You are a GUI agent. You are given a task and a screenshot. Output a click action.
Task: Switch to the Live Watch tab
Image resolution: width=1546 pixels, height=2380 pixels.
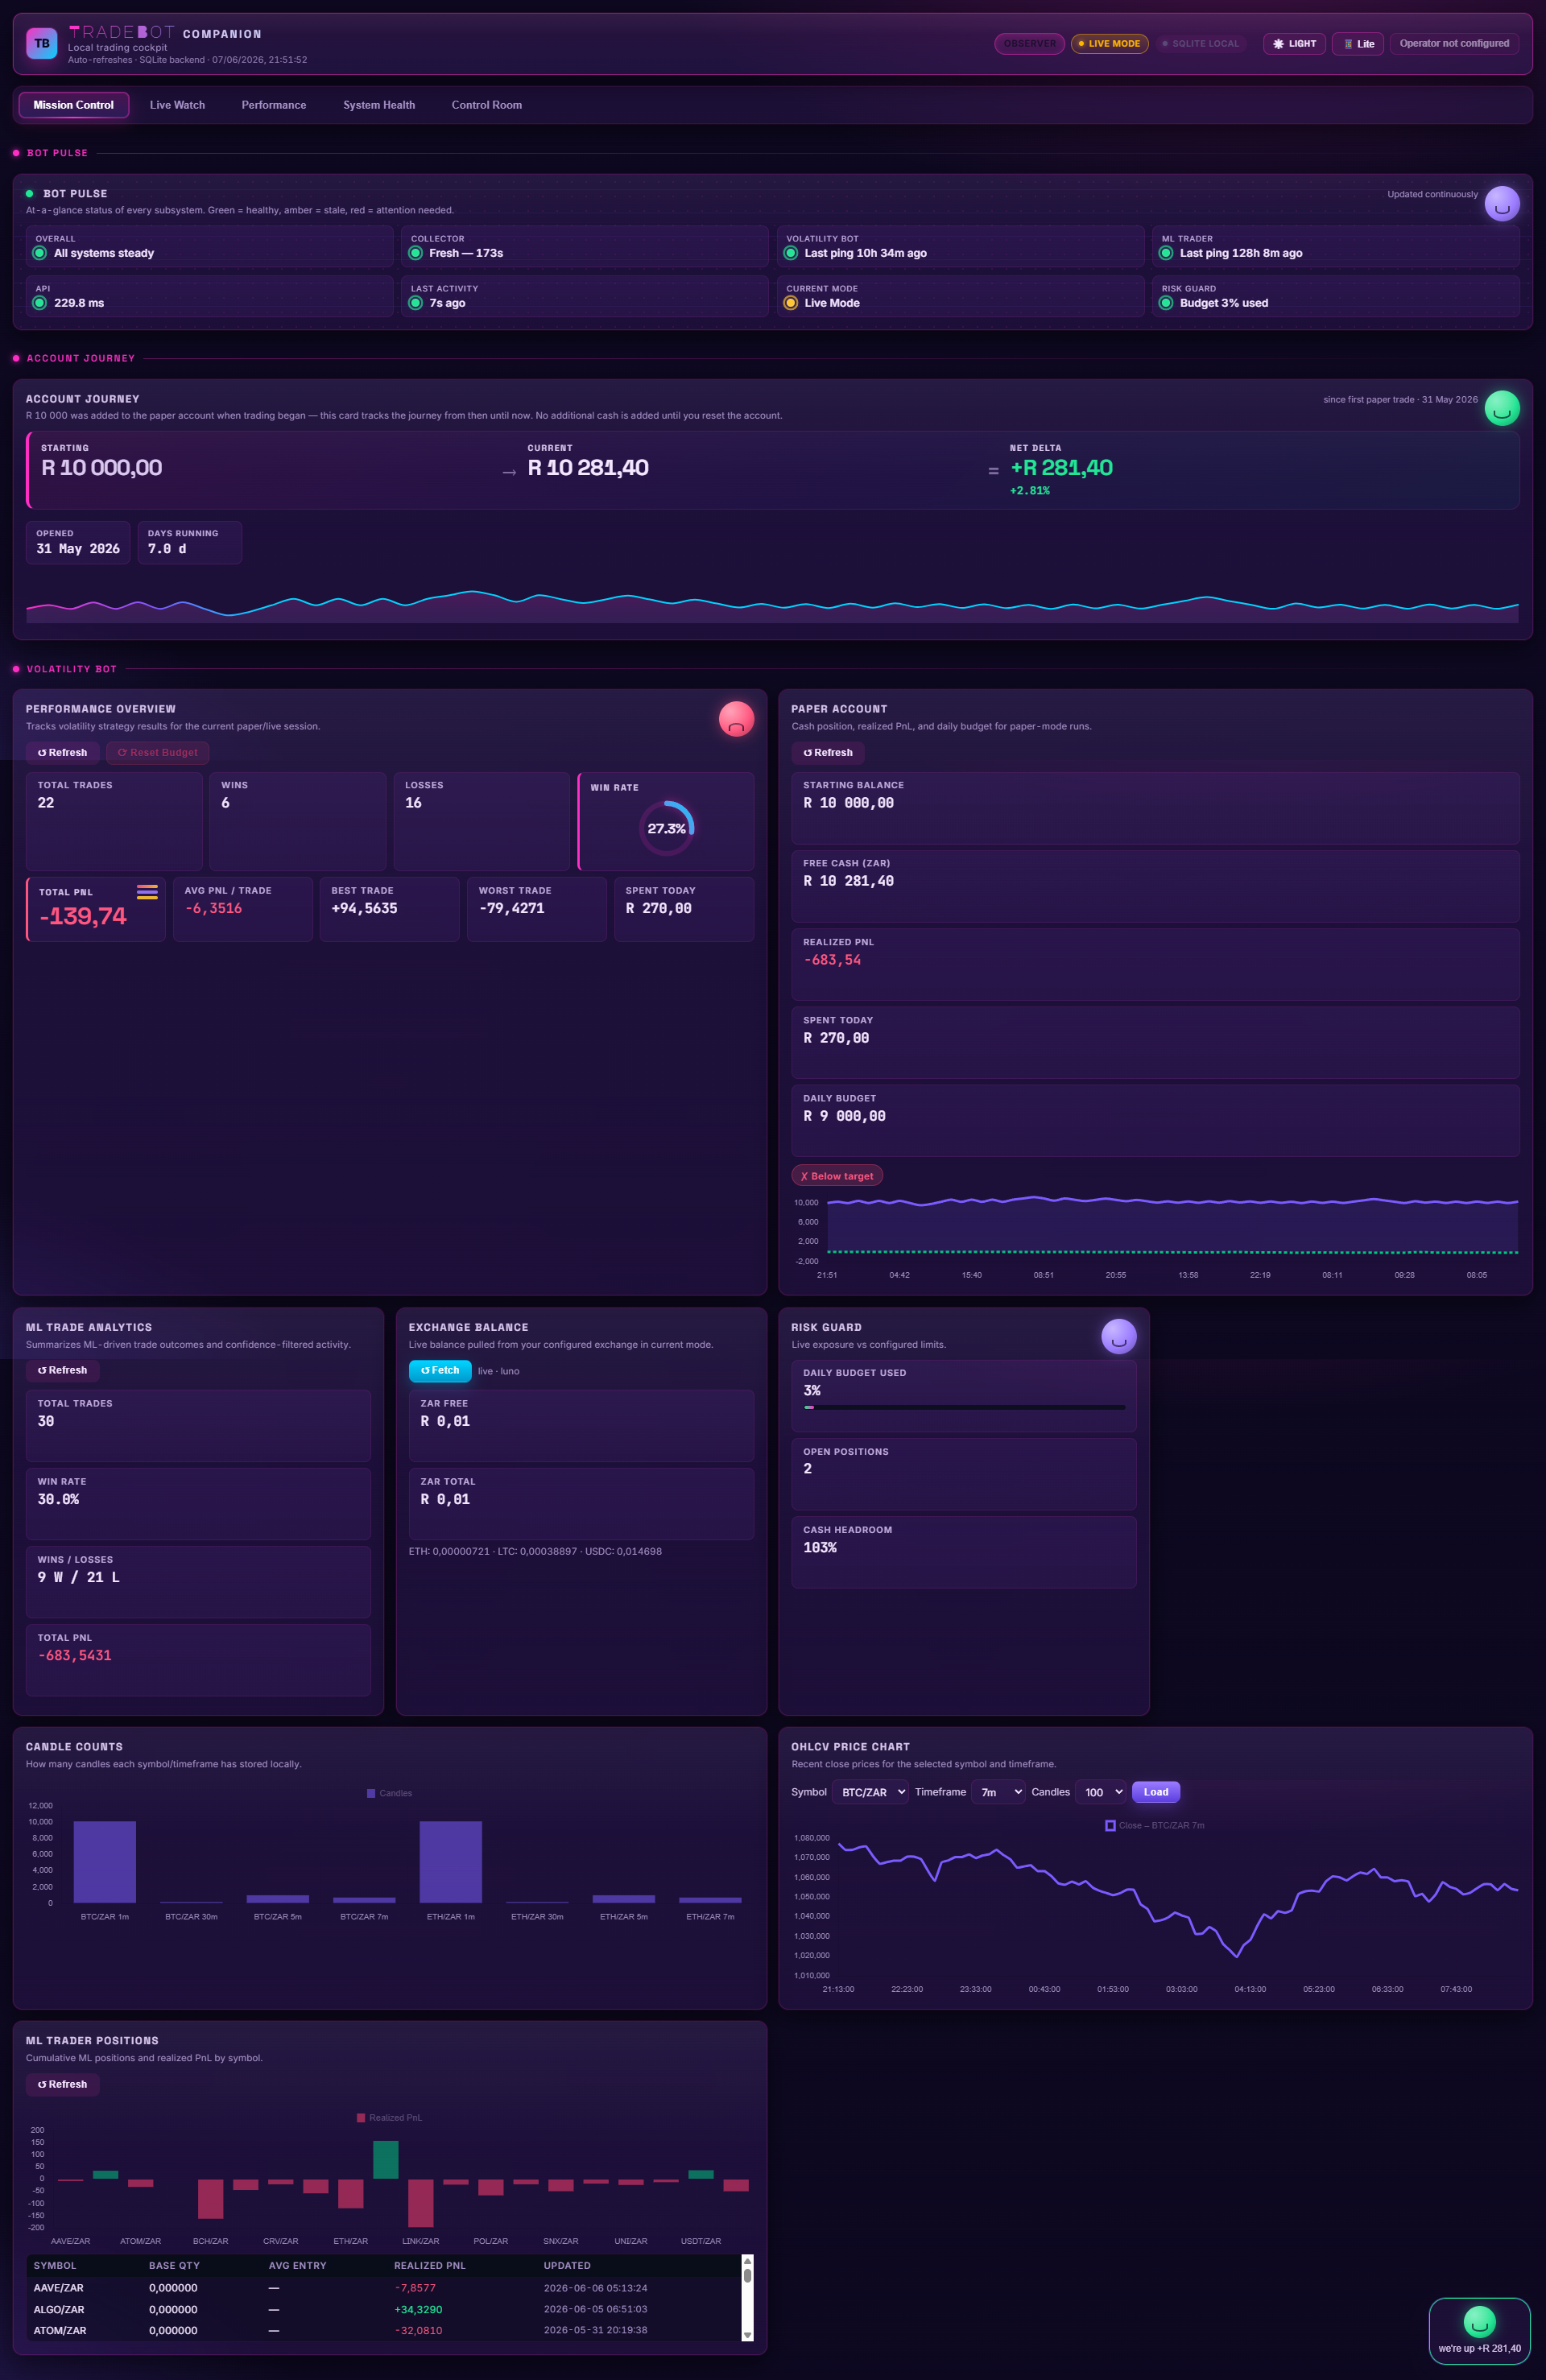click(177, 105)
